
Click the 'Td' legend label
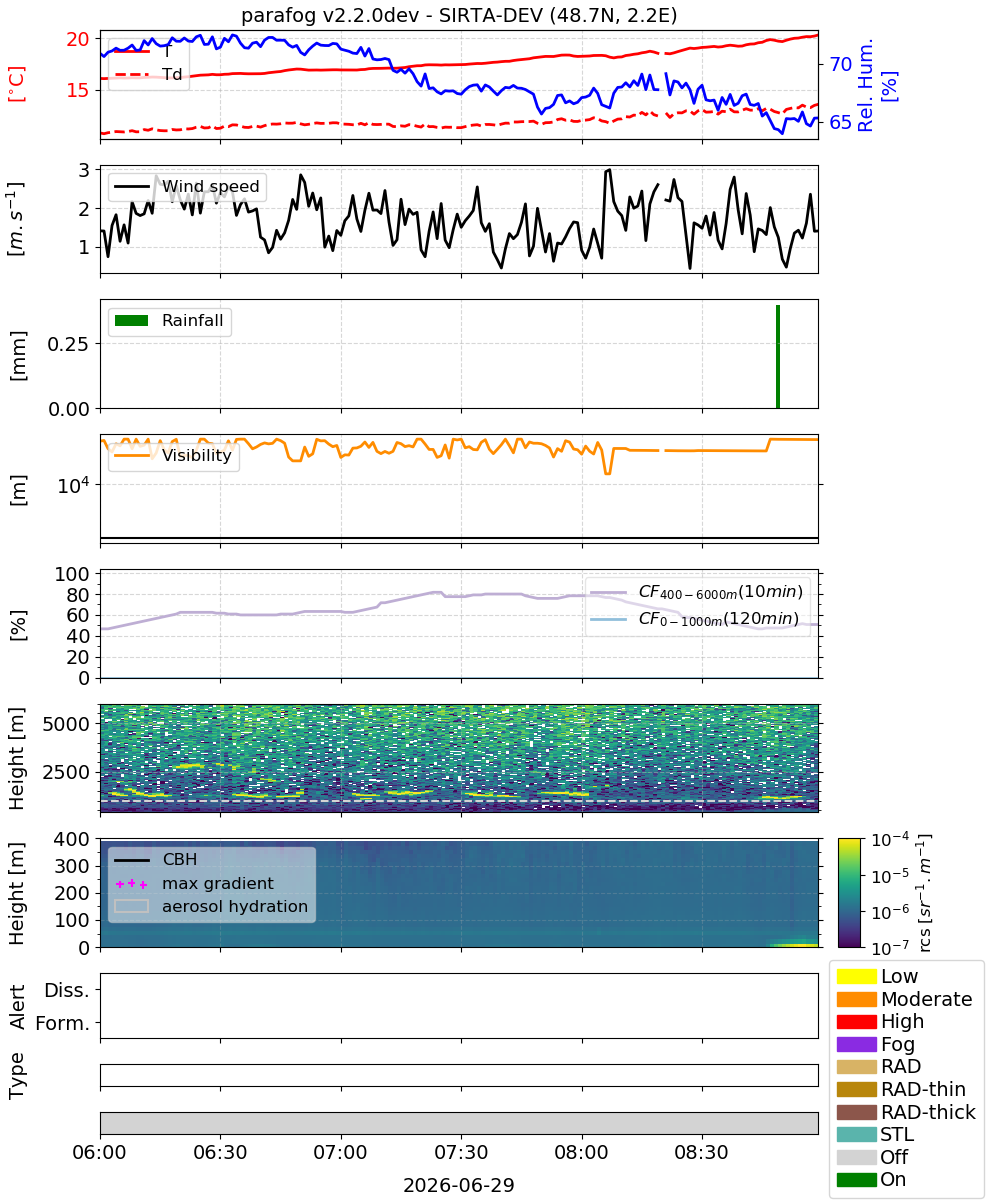[x=172, y=74]
